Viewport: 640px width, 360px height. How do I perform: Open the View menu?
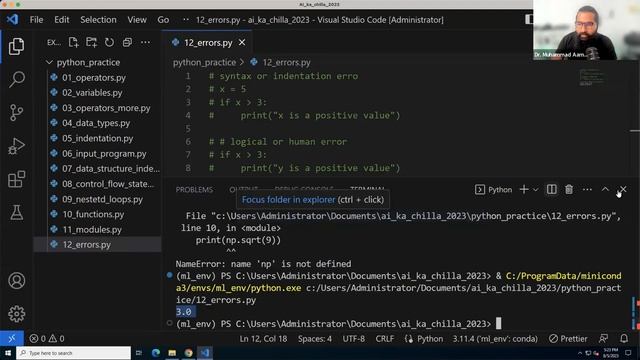point(137,20)
